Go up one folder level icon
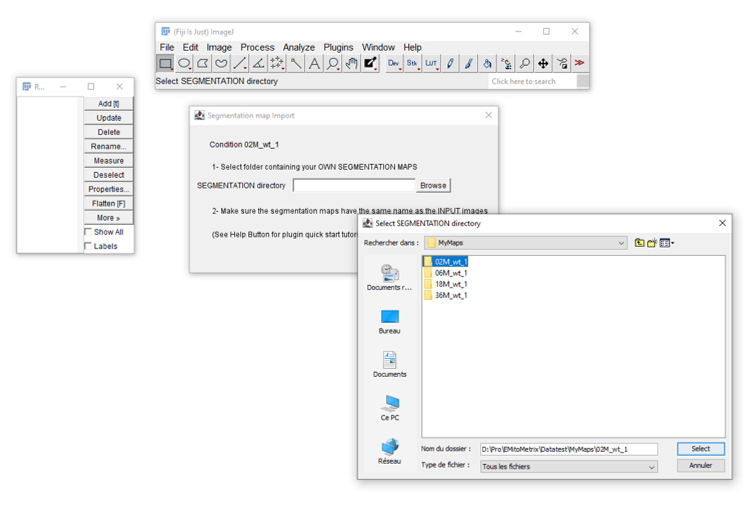This screenshot has height=515, width=750. tap(639, 242)
